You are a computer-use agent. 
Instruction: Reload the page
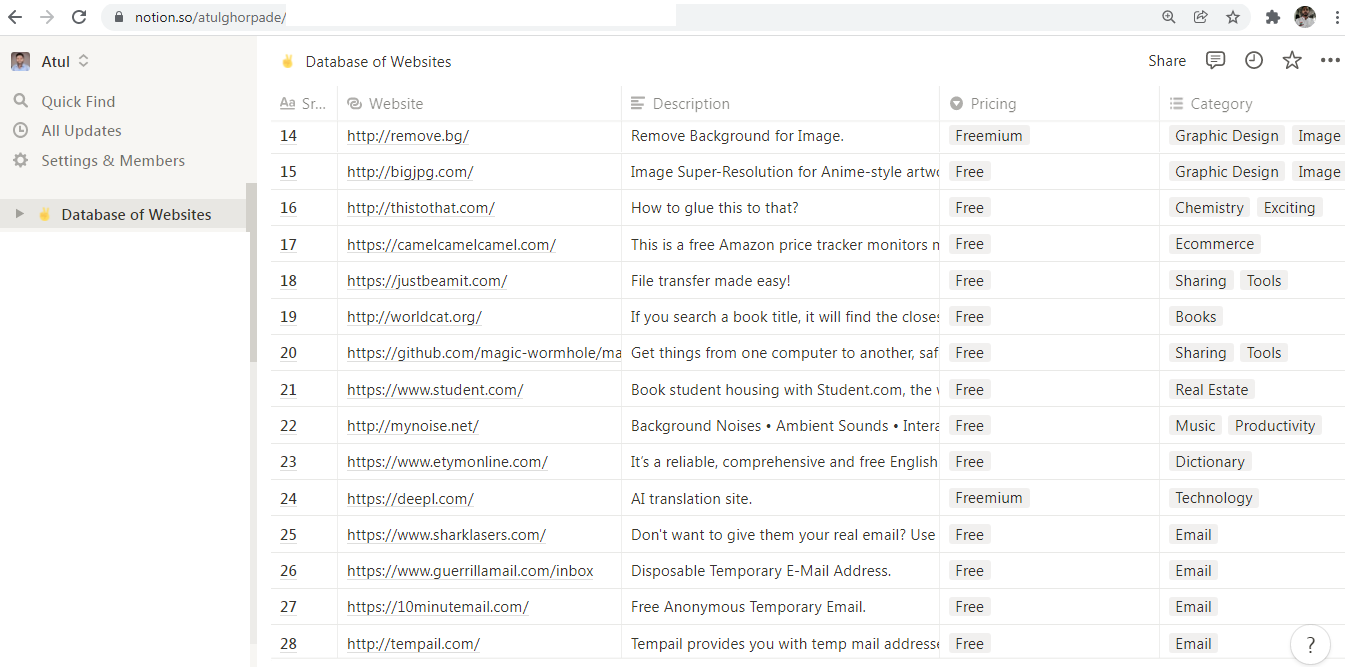click(80, 17)
